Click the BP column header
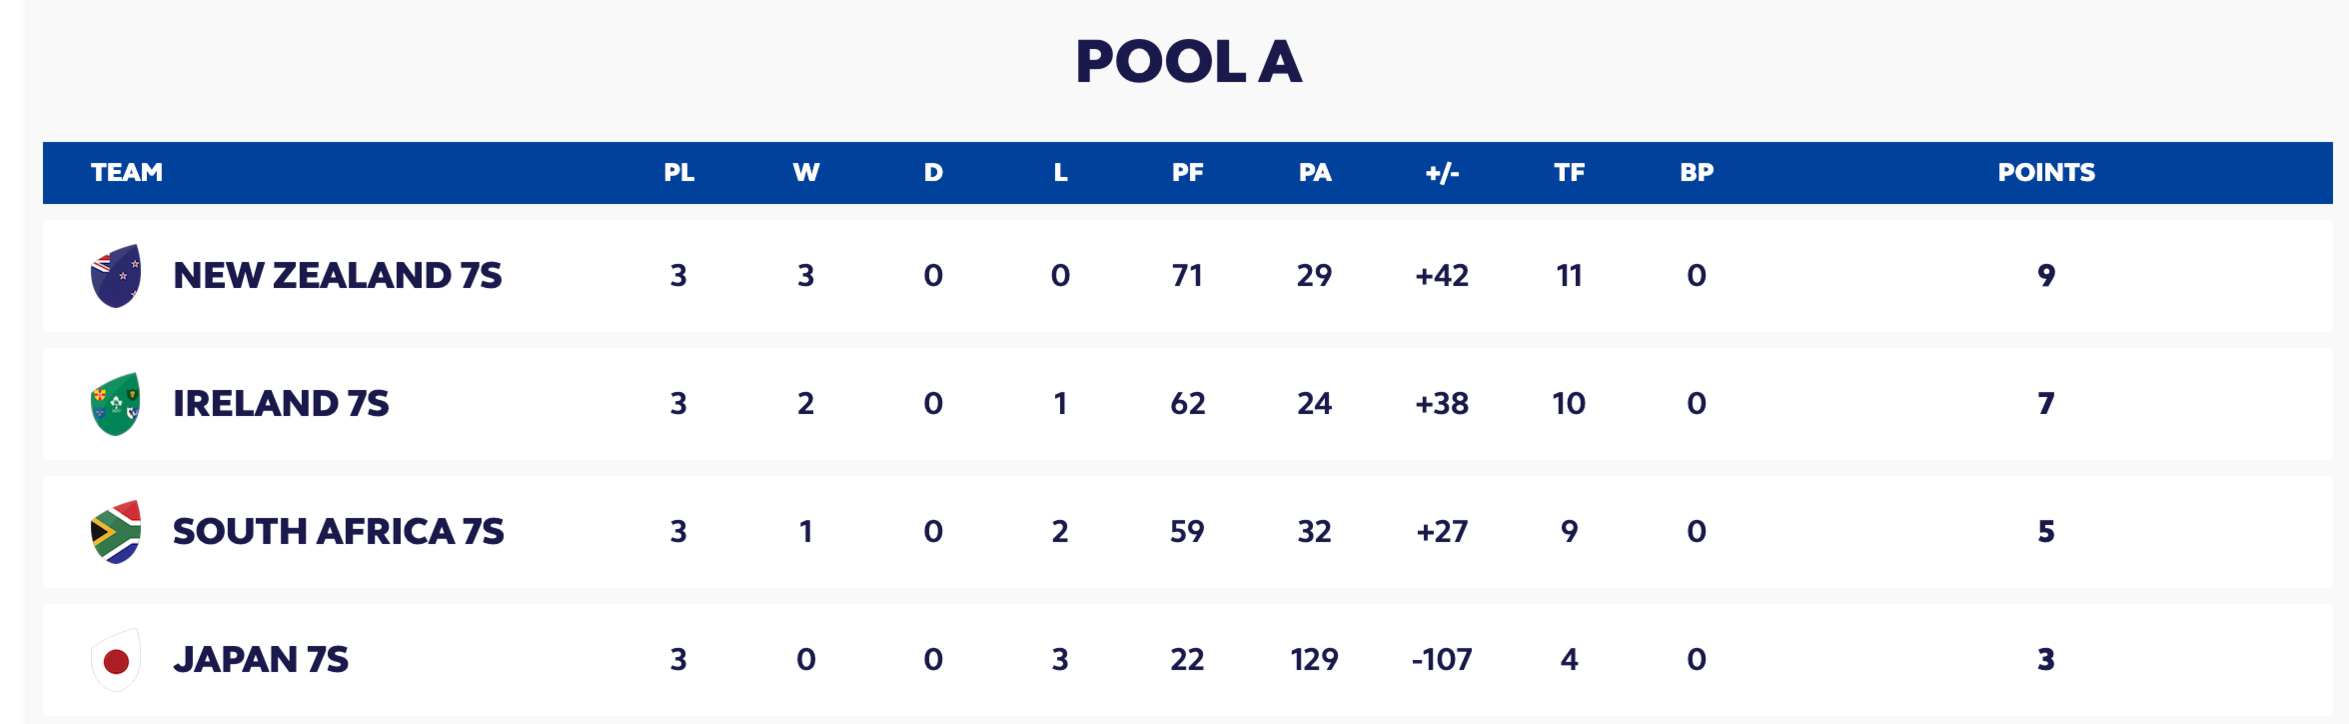 1697,173
